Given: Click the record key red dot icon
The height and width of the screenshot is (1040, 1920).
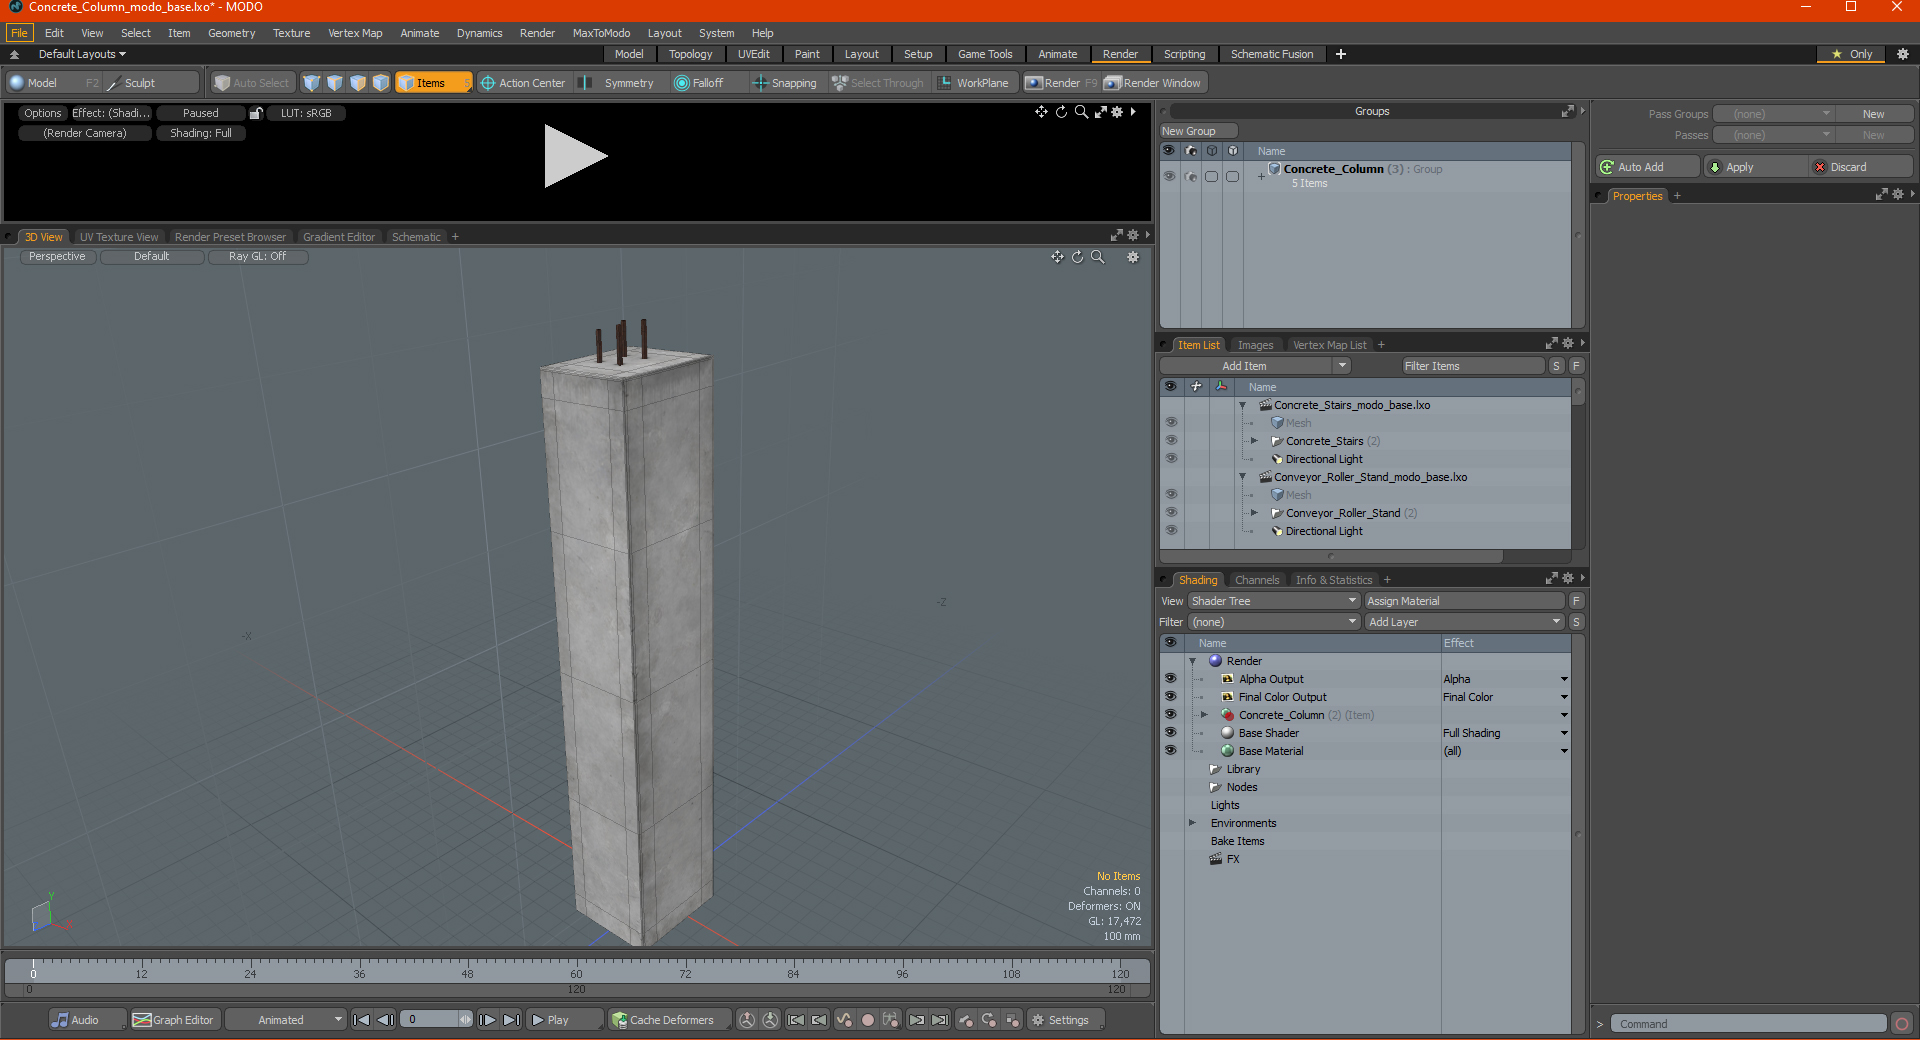Looking at the screenshot, I should coord(868,1020).
